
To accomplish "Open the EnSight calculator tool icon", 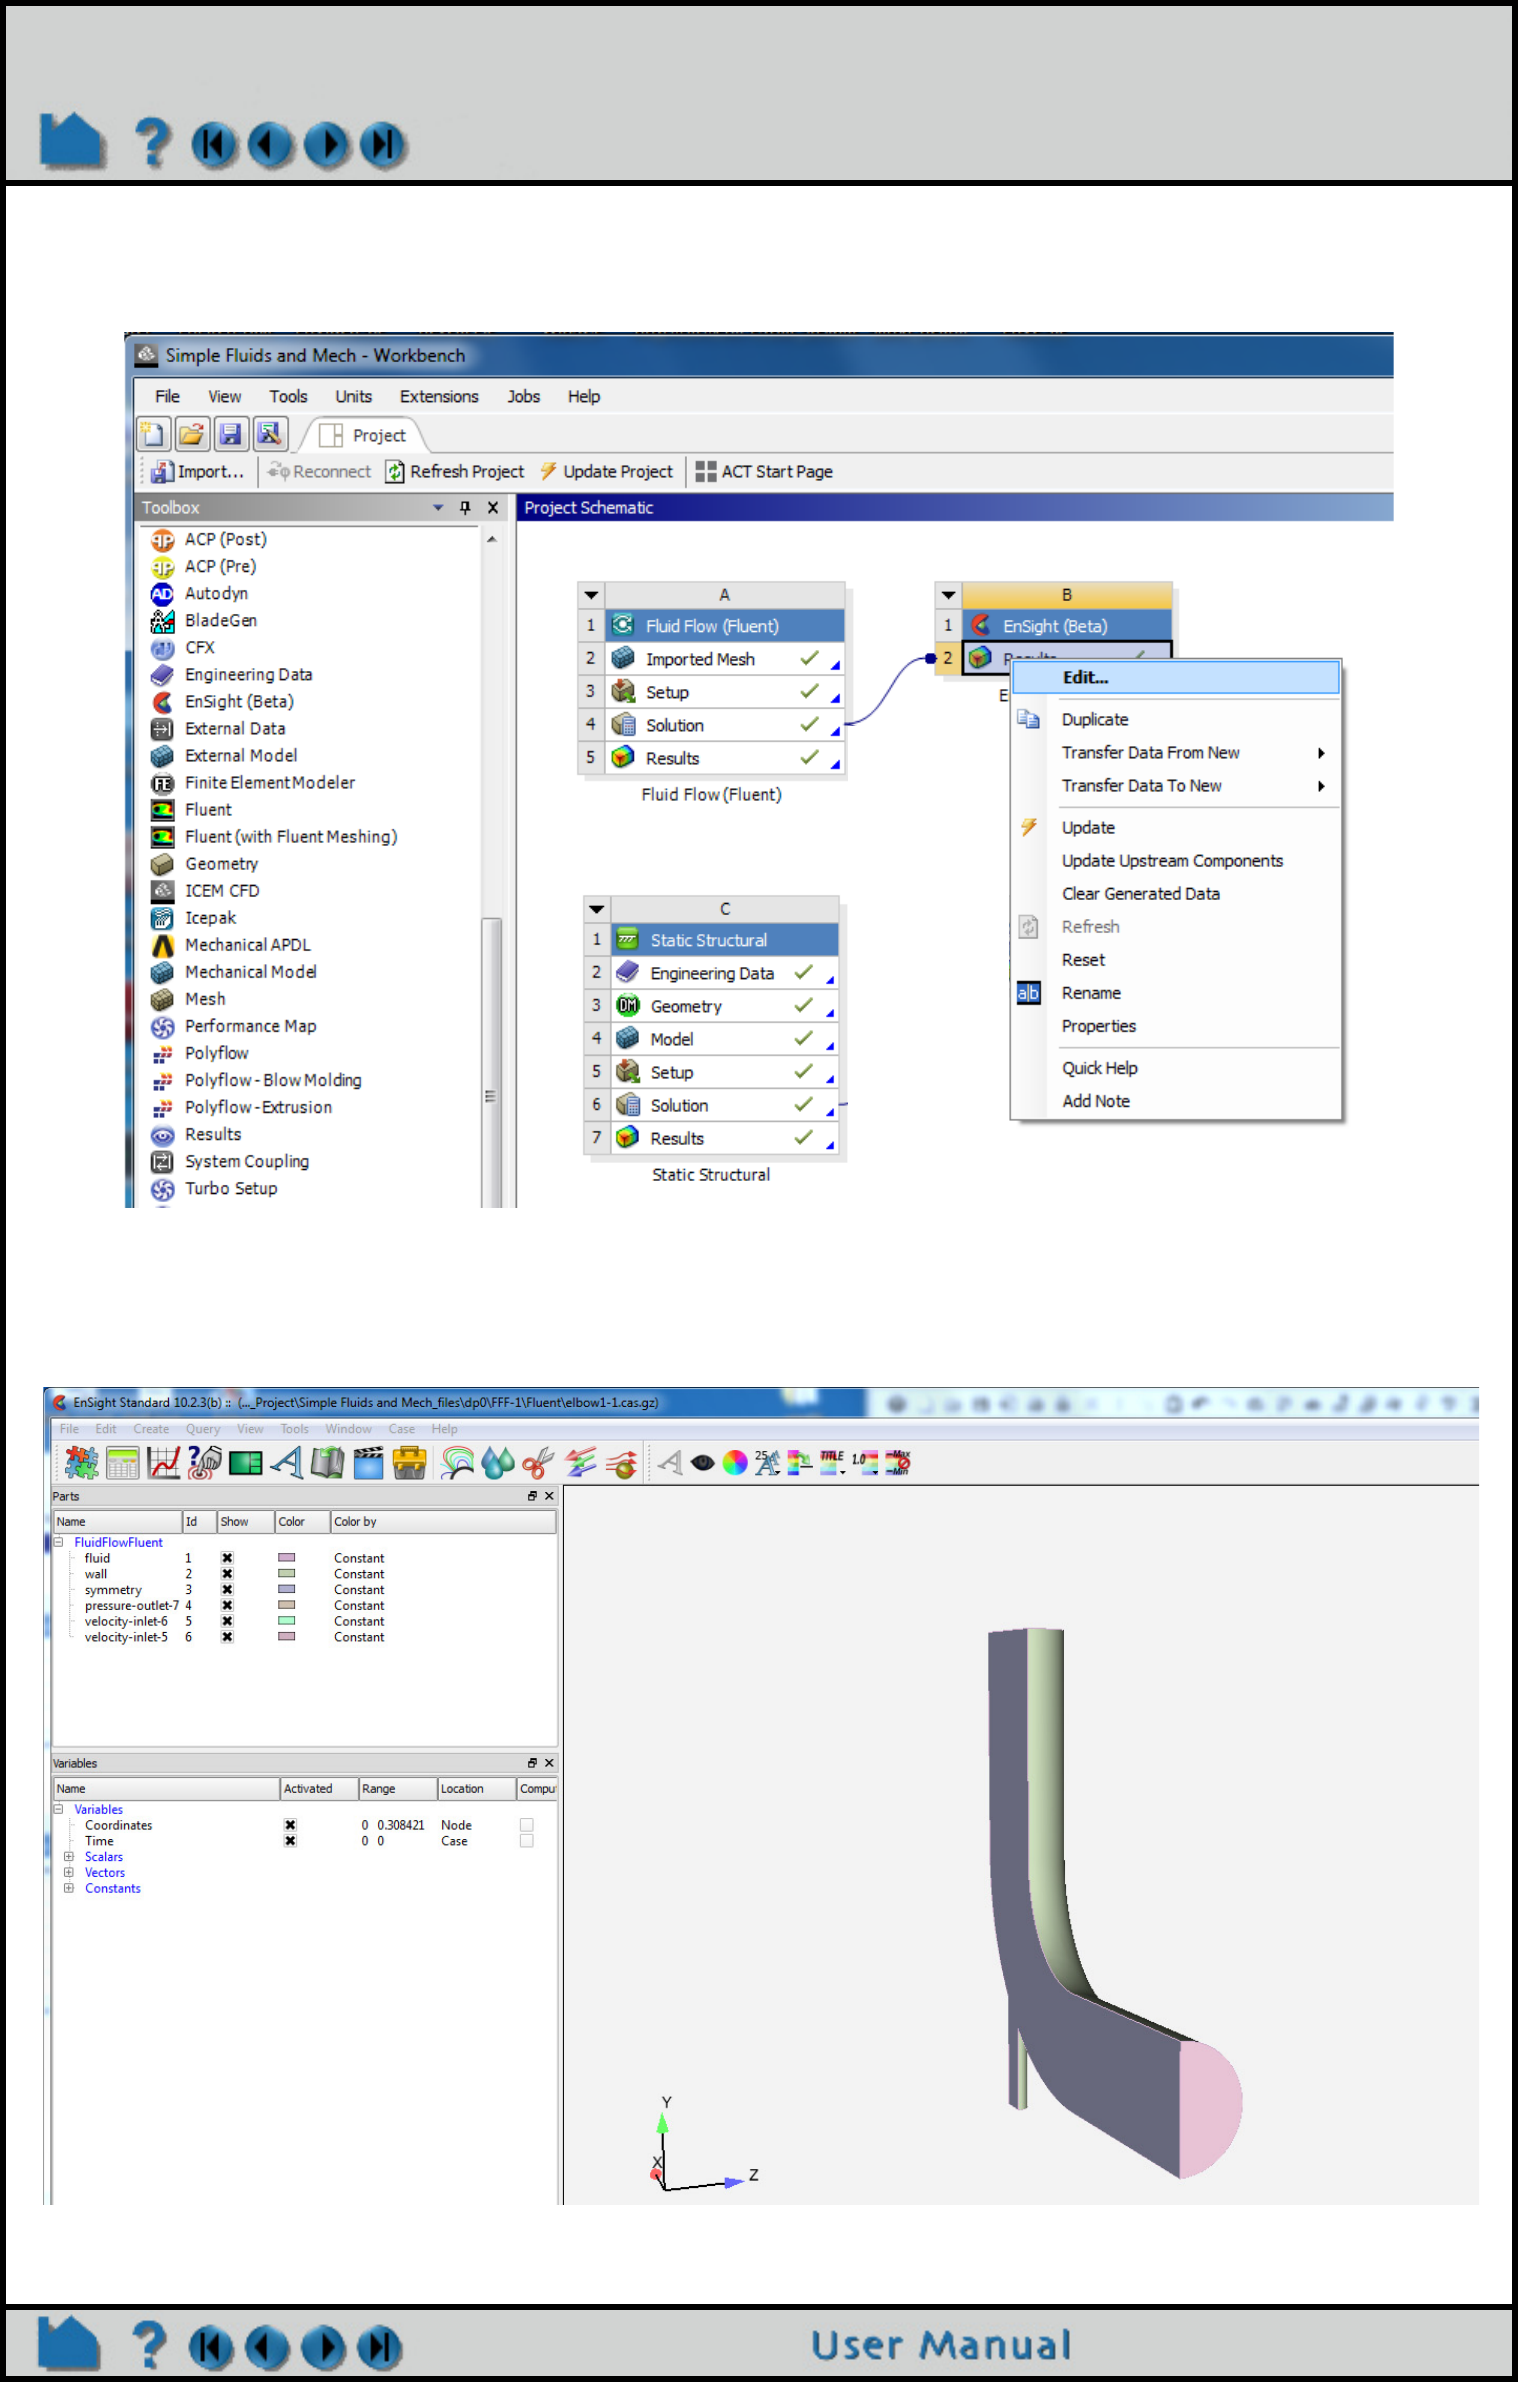I will [122, 1463].
